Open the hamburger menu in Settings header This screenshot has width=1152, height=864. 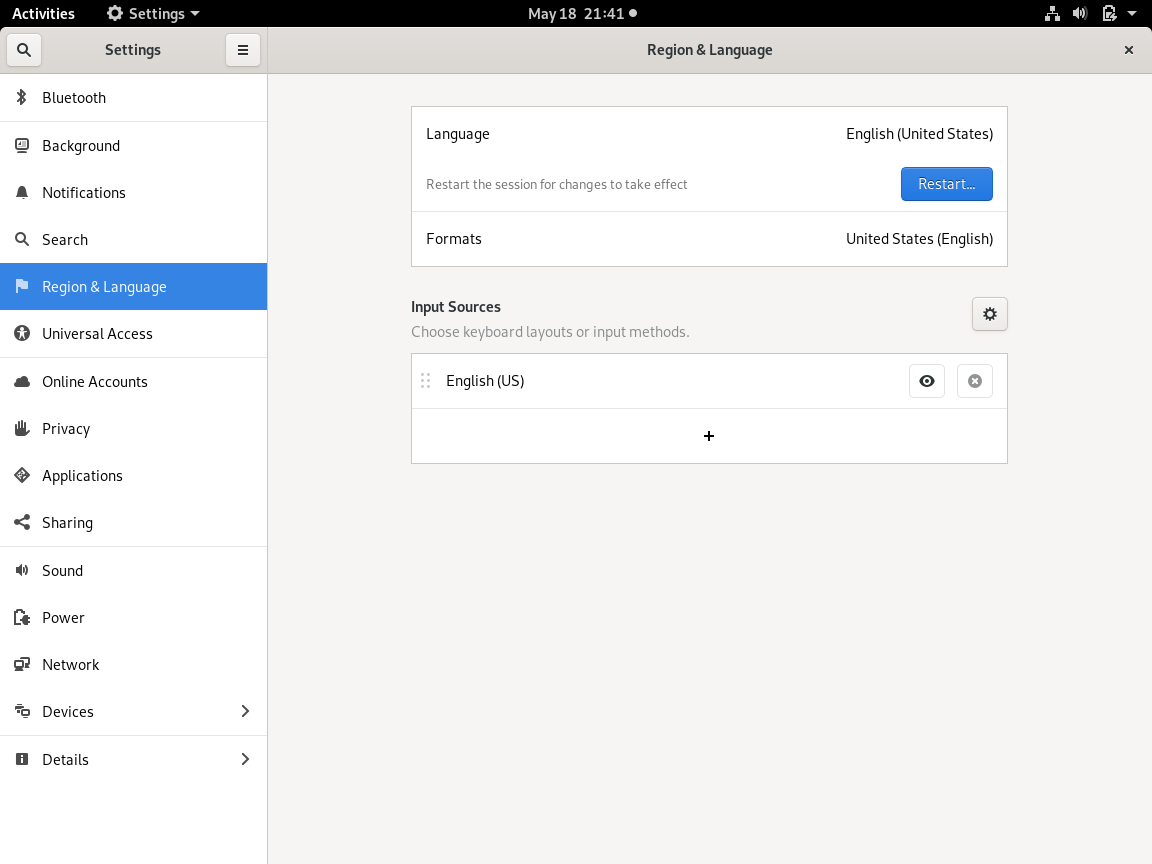(x=243, y=50)
